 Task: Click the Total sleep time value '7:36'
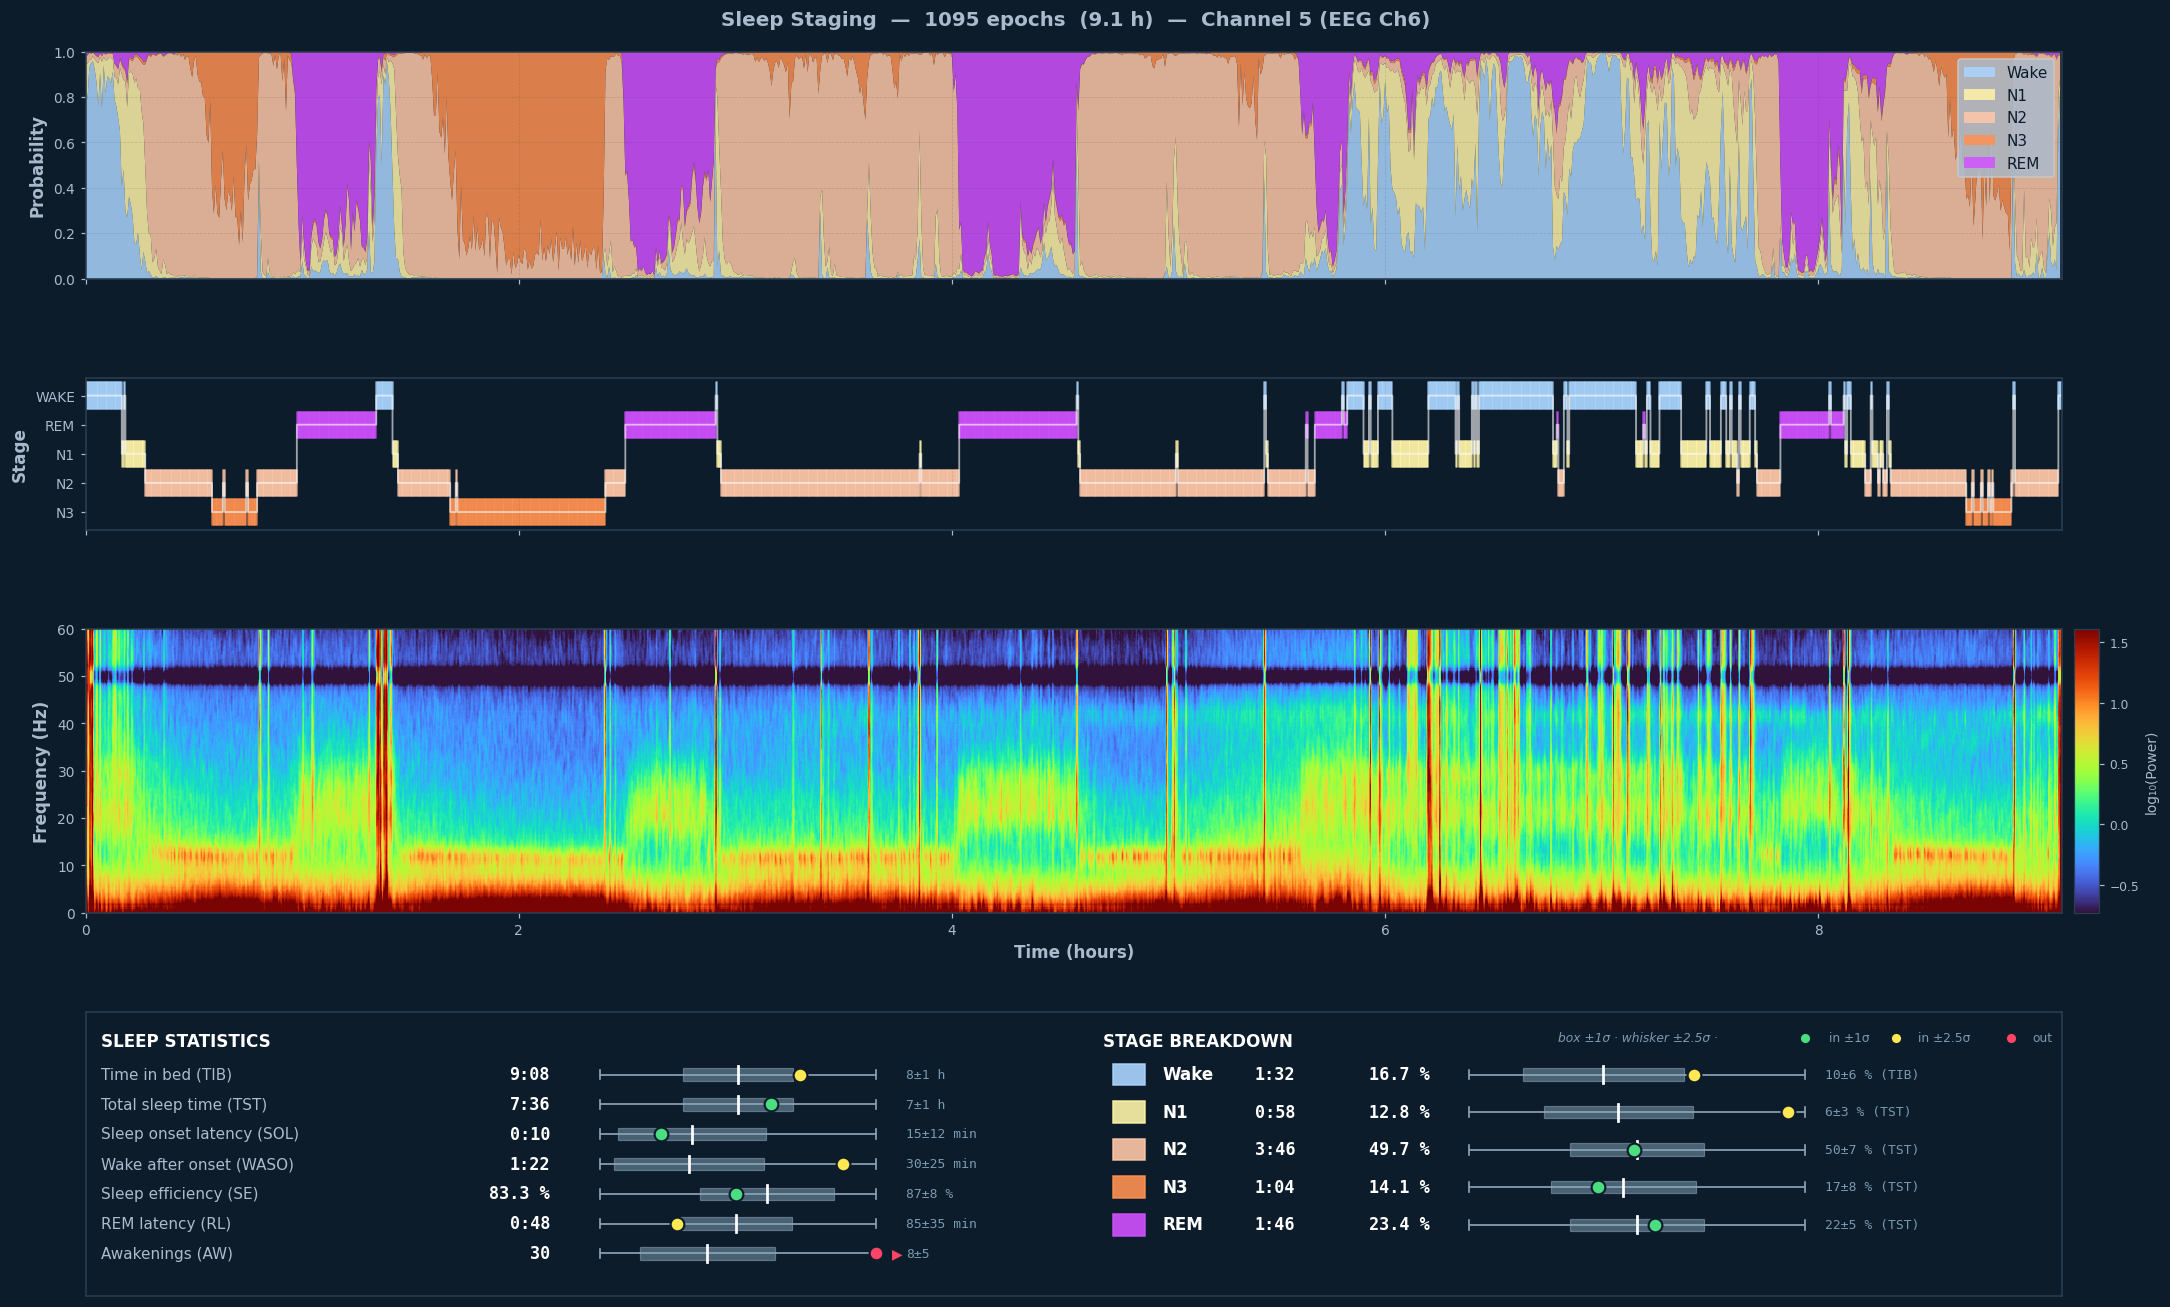coord(530,1104)
